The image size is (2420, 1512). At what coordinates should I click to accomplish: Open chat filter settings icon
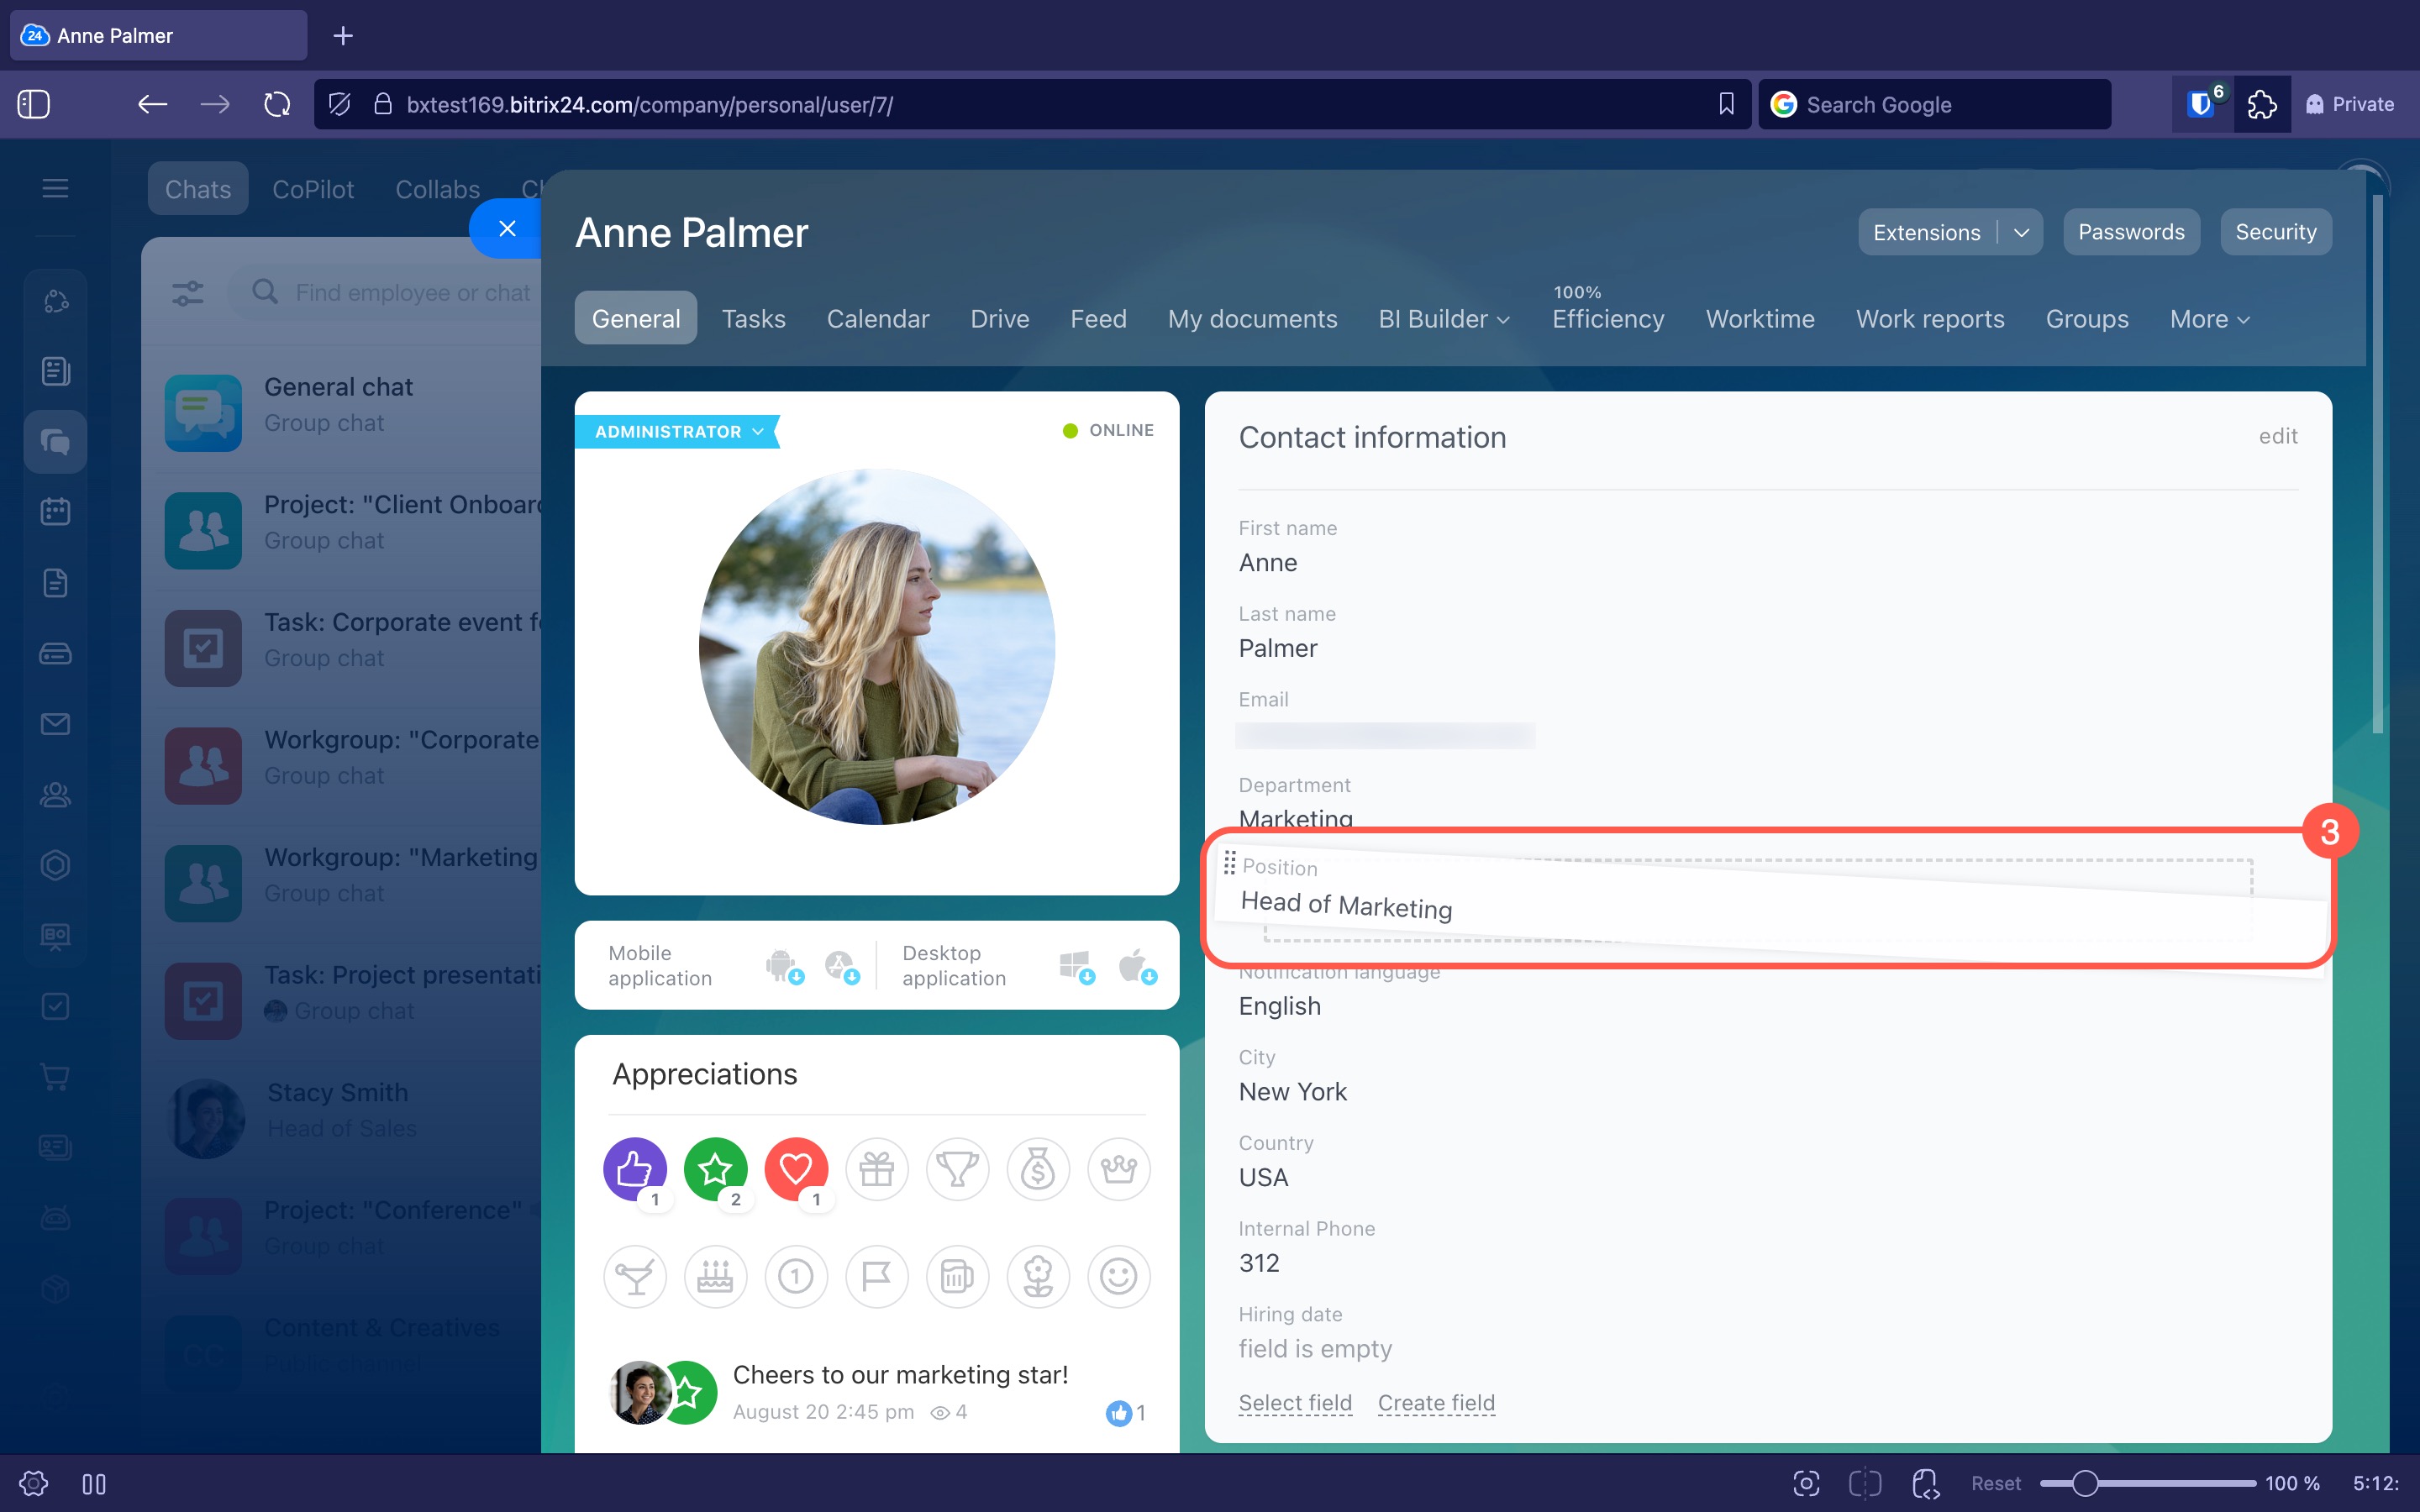[x=187, y=293]
